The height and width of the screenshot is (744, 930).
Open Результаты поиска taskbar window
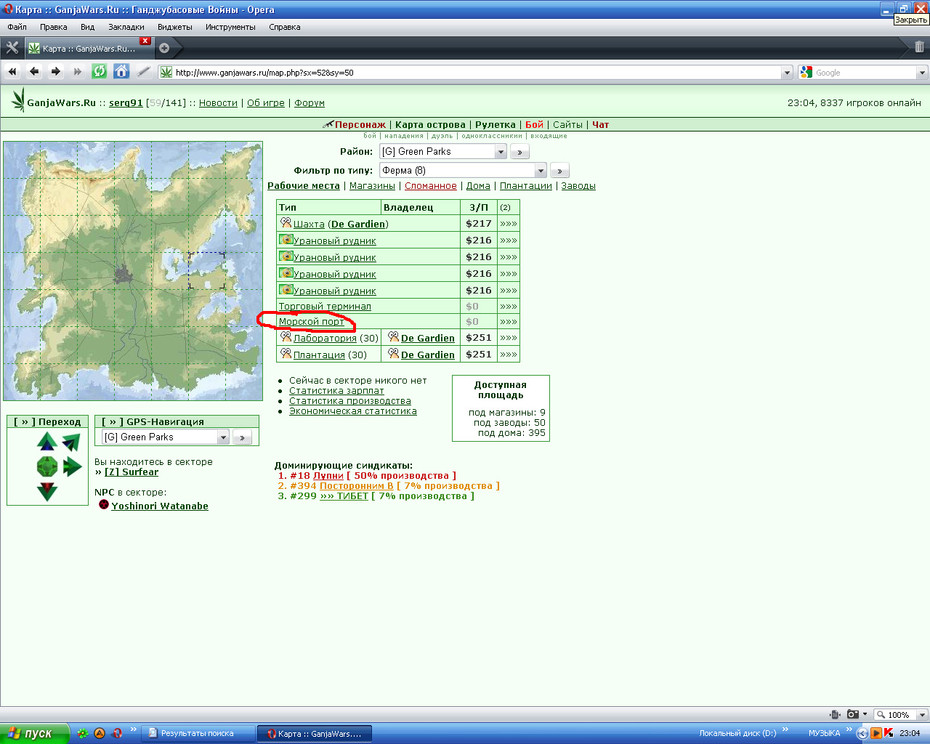[198, 733]
